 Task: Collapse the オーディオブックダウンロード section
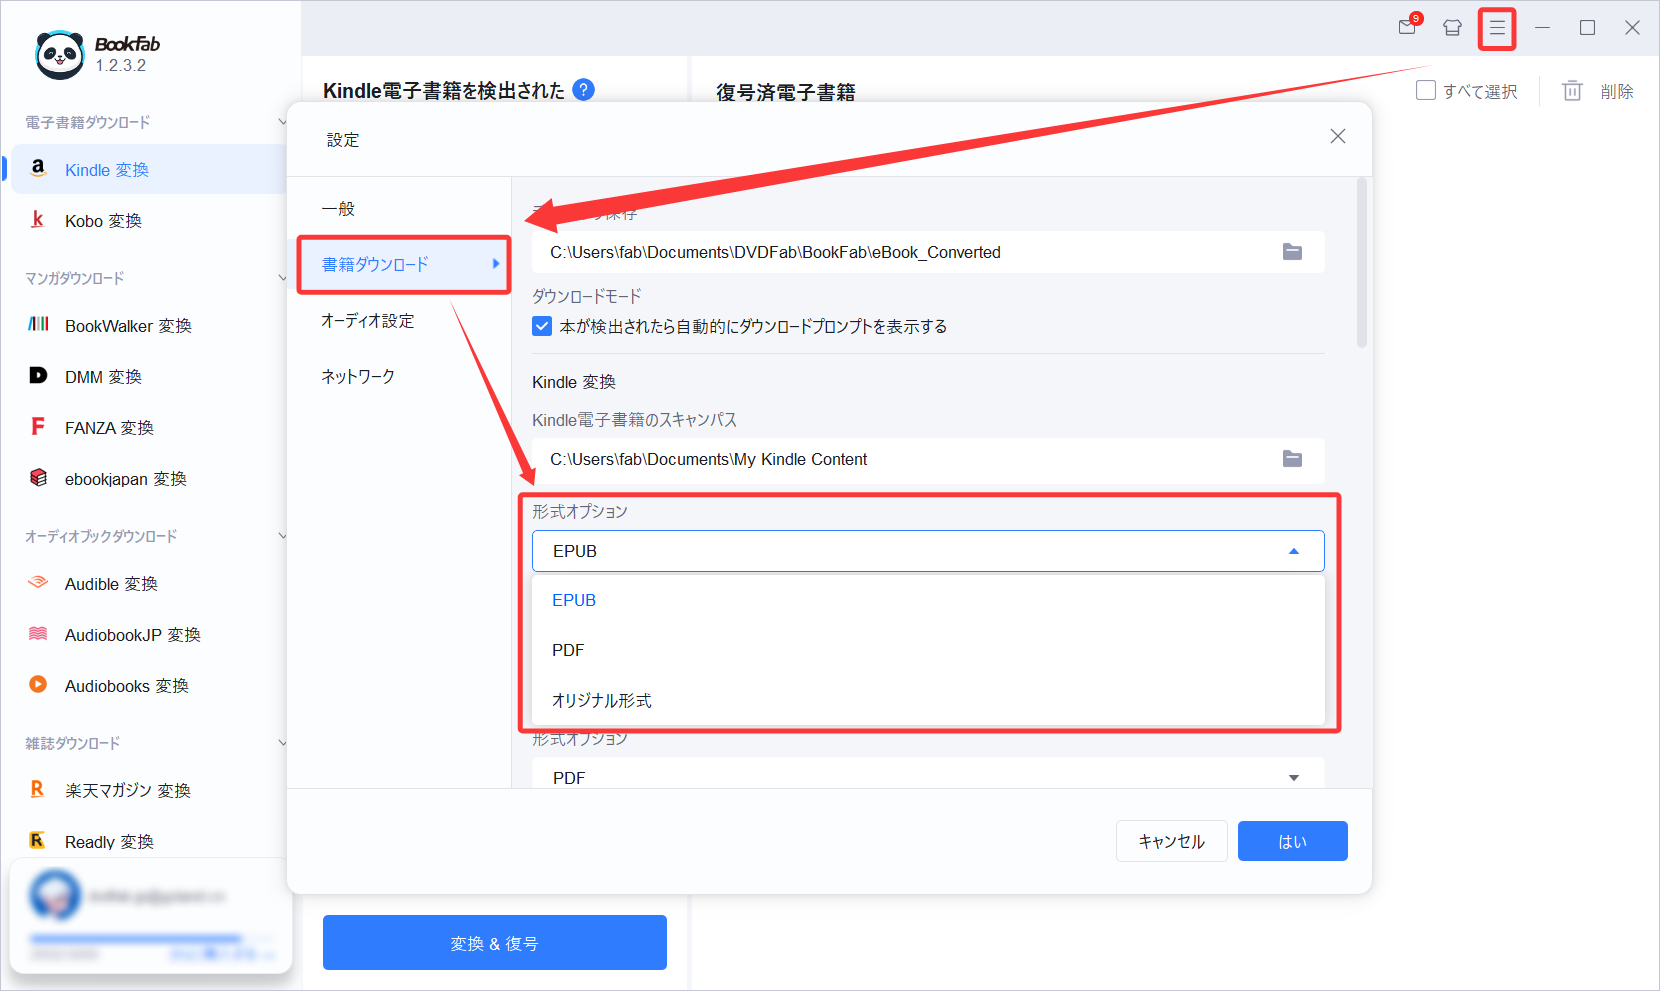pos(282,536)
